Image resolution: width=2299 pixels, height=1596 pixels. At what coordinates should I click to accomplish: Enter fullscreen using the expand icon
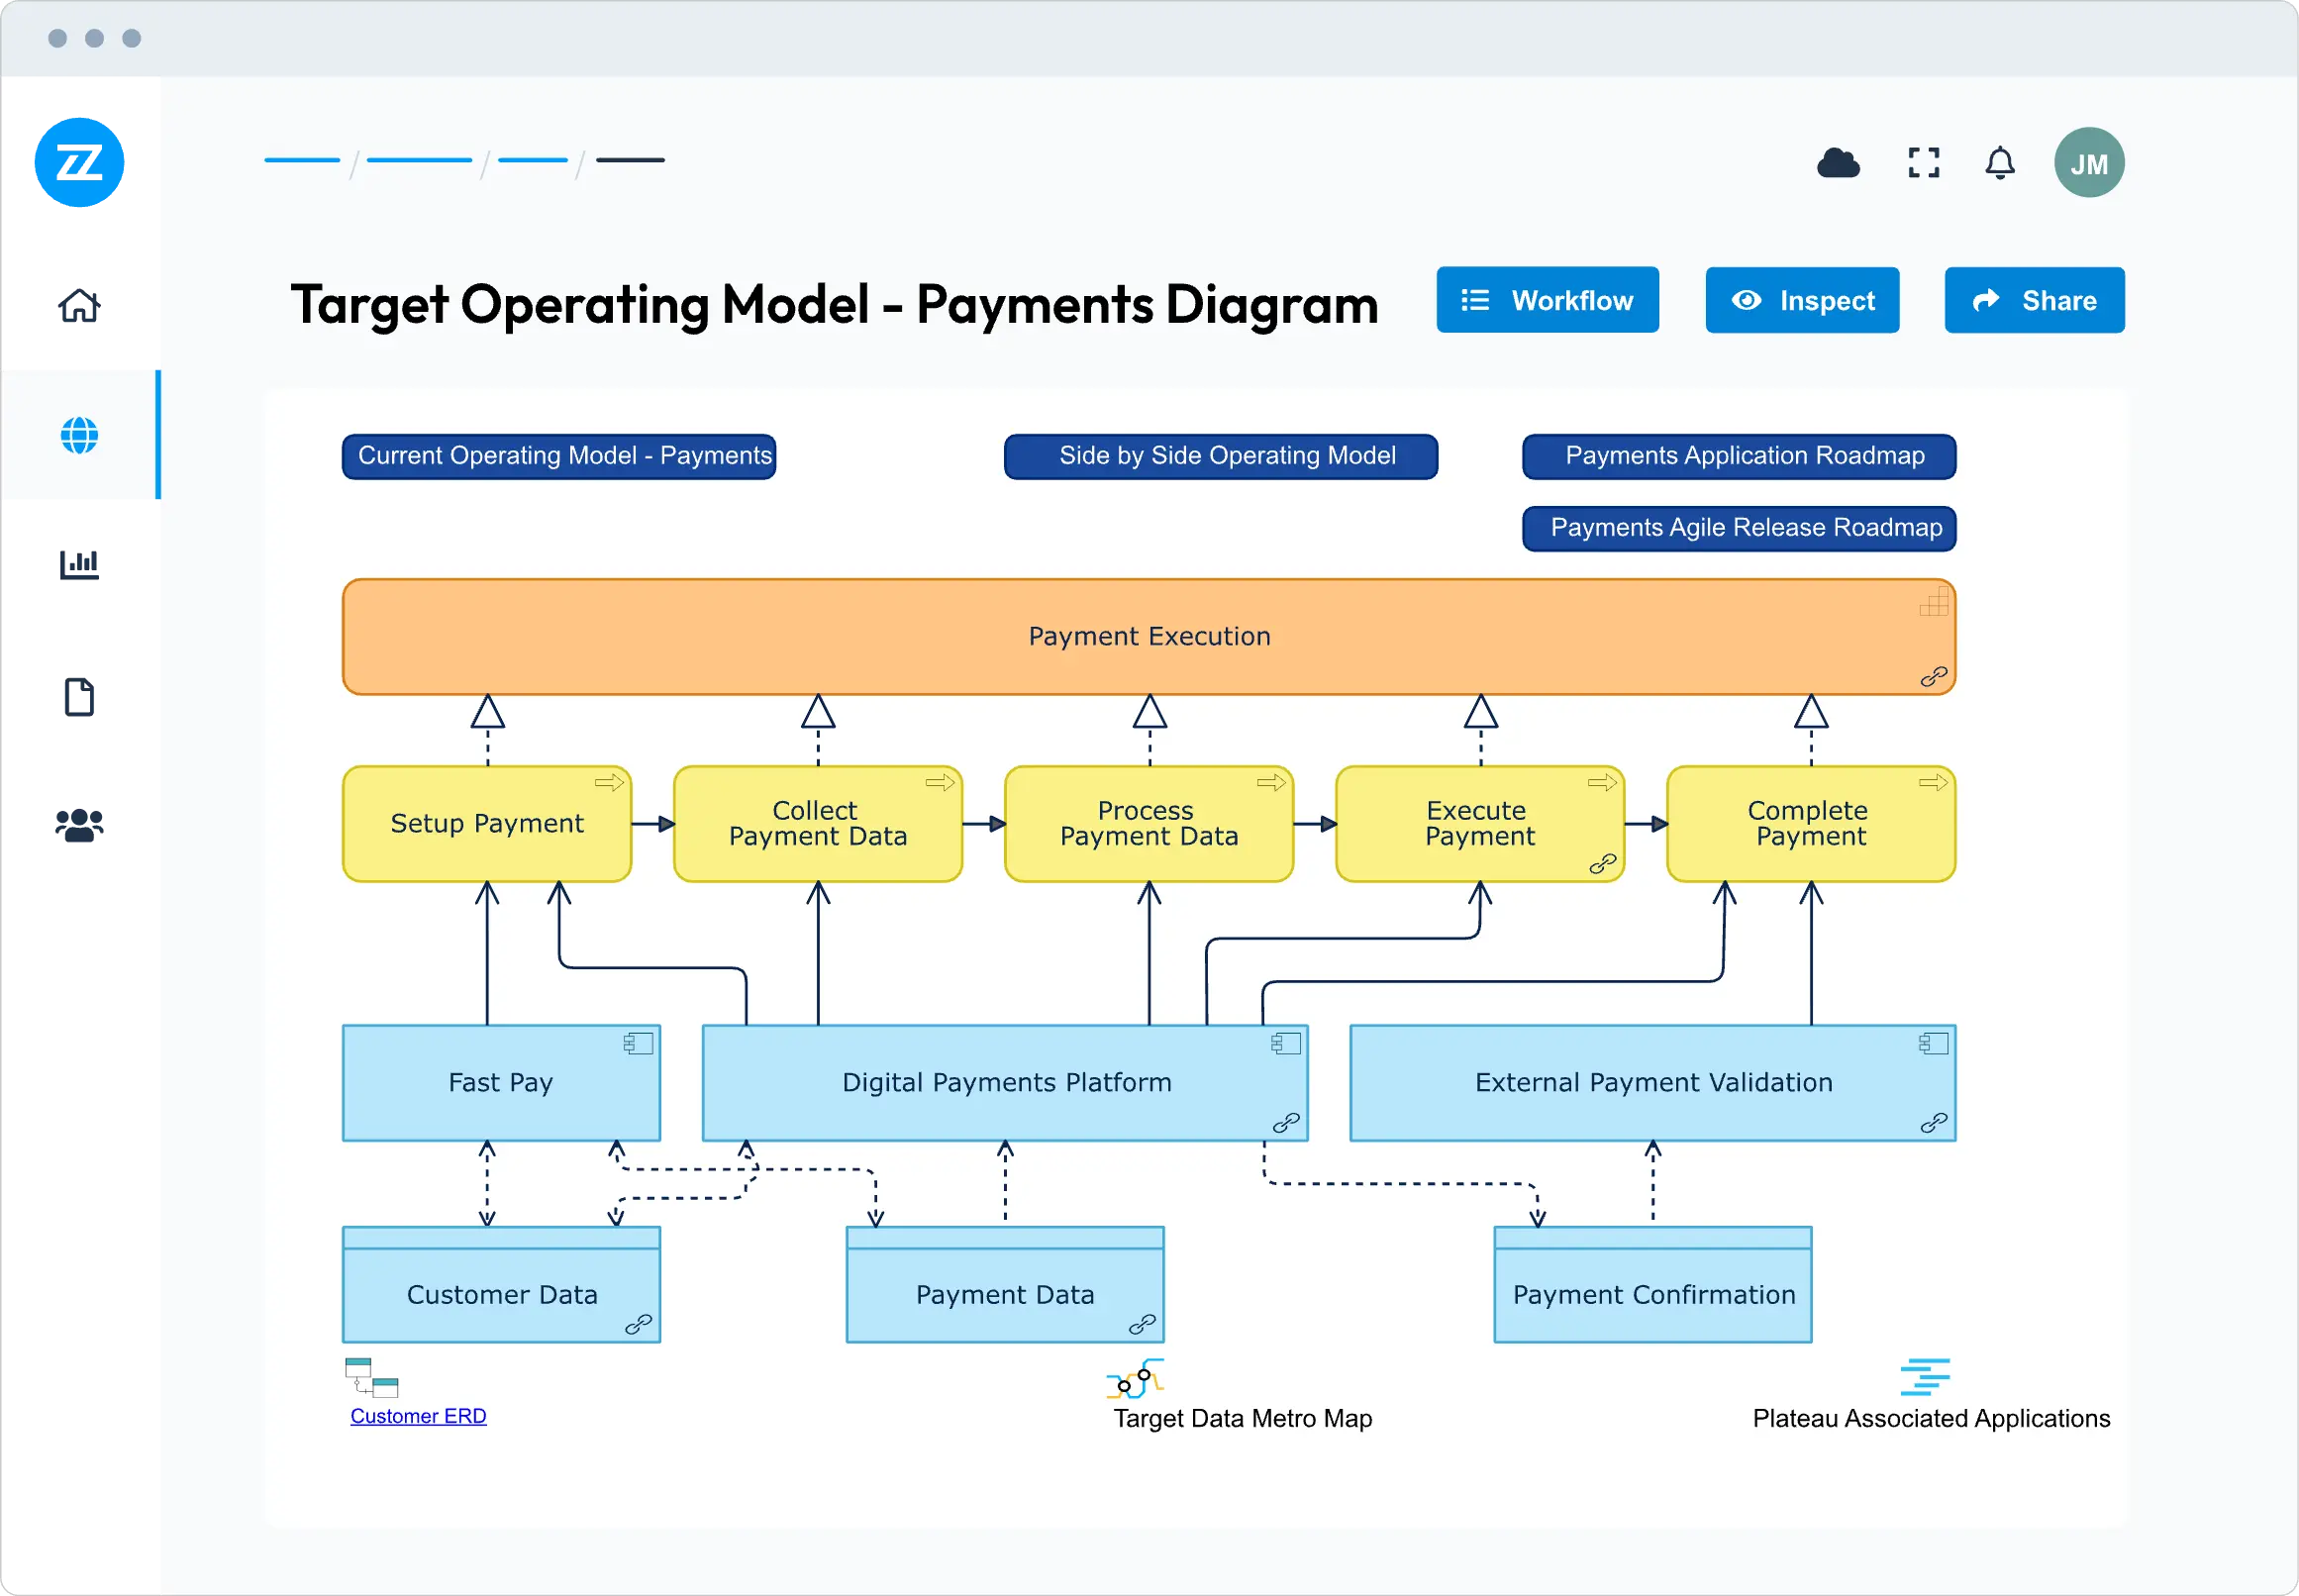coord(1922,162)
